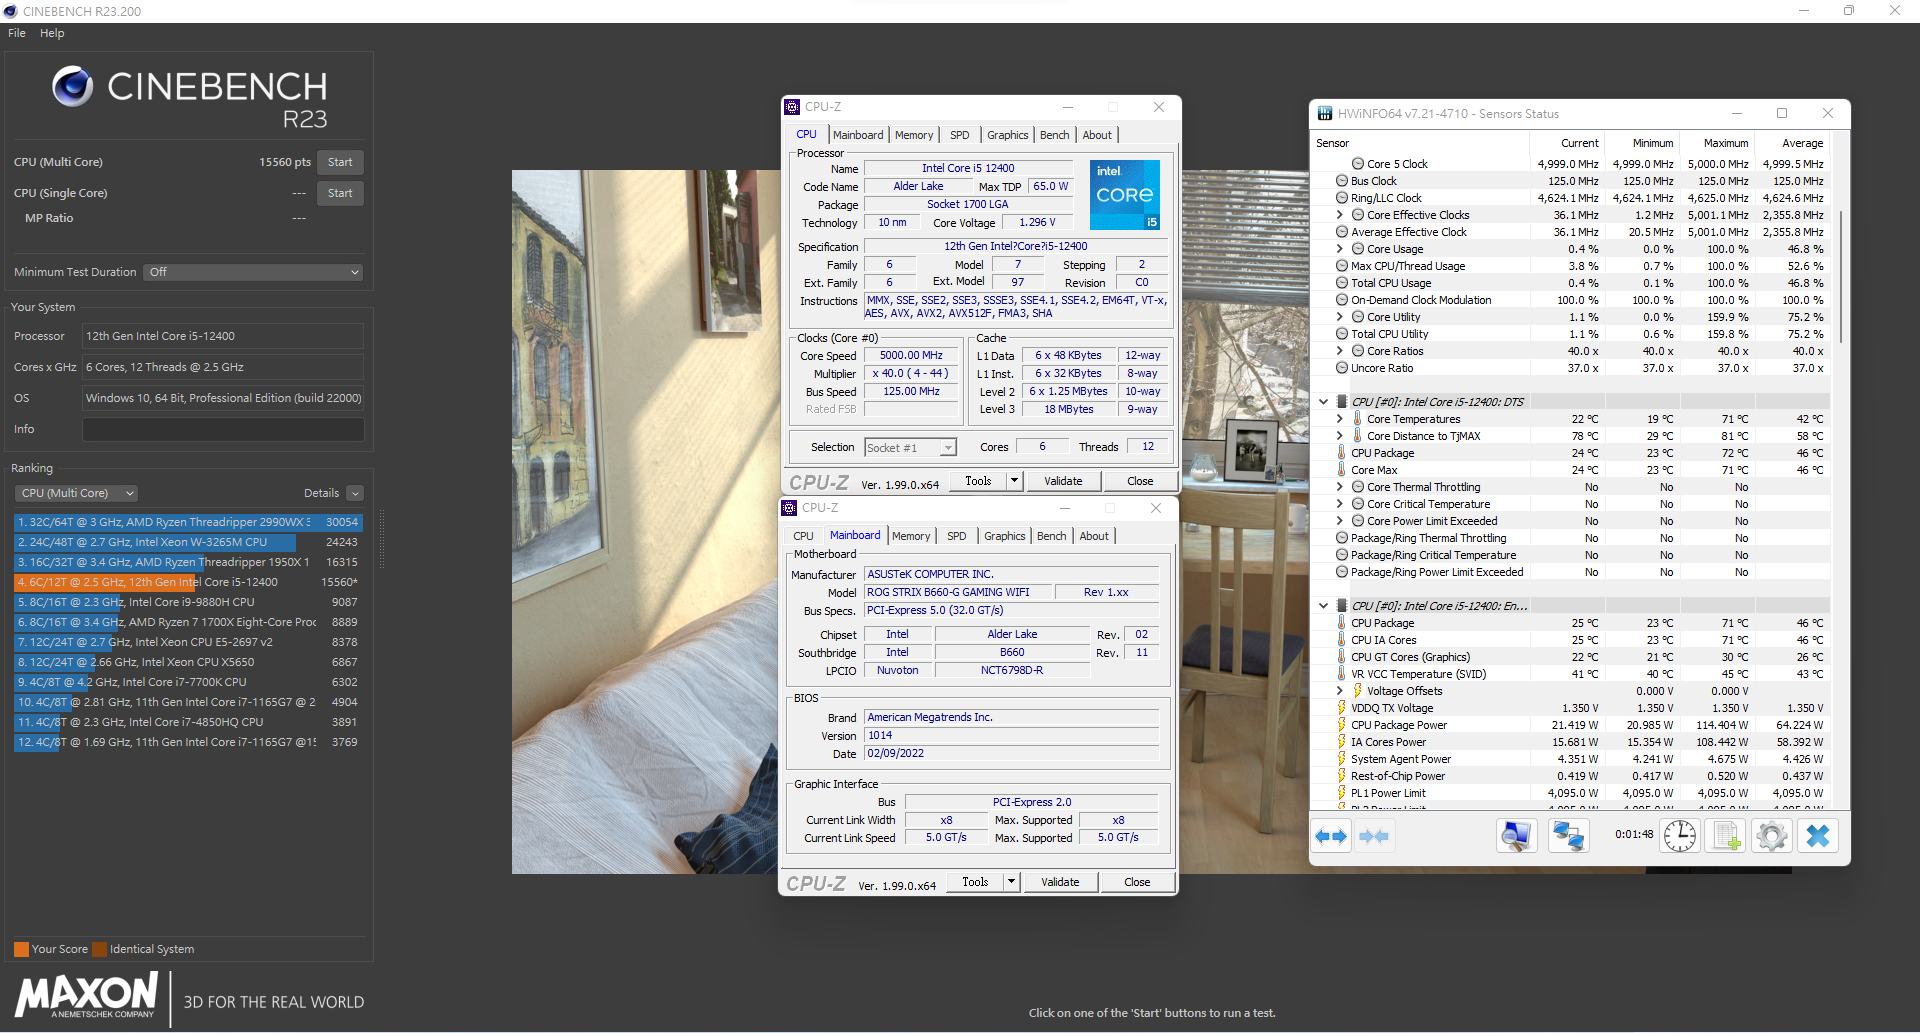The image size is (1920, 1033).
Task: Select Threadripper 2990WX ranking entry
Action: point(188,522)
